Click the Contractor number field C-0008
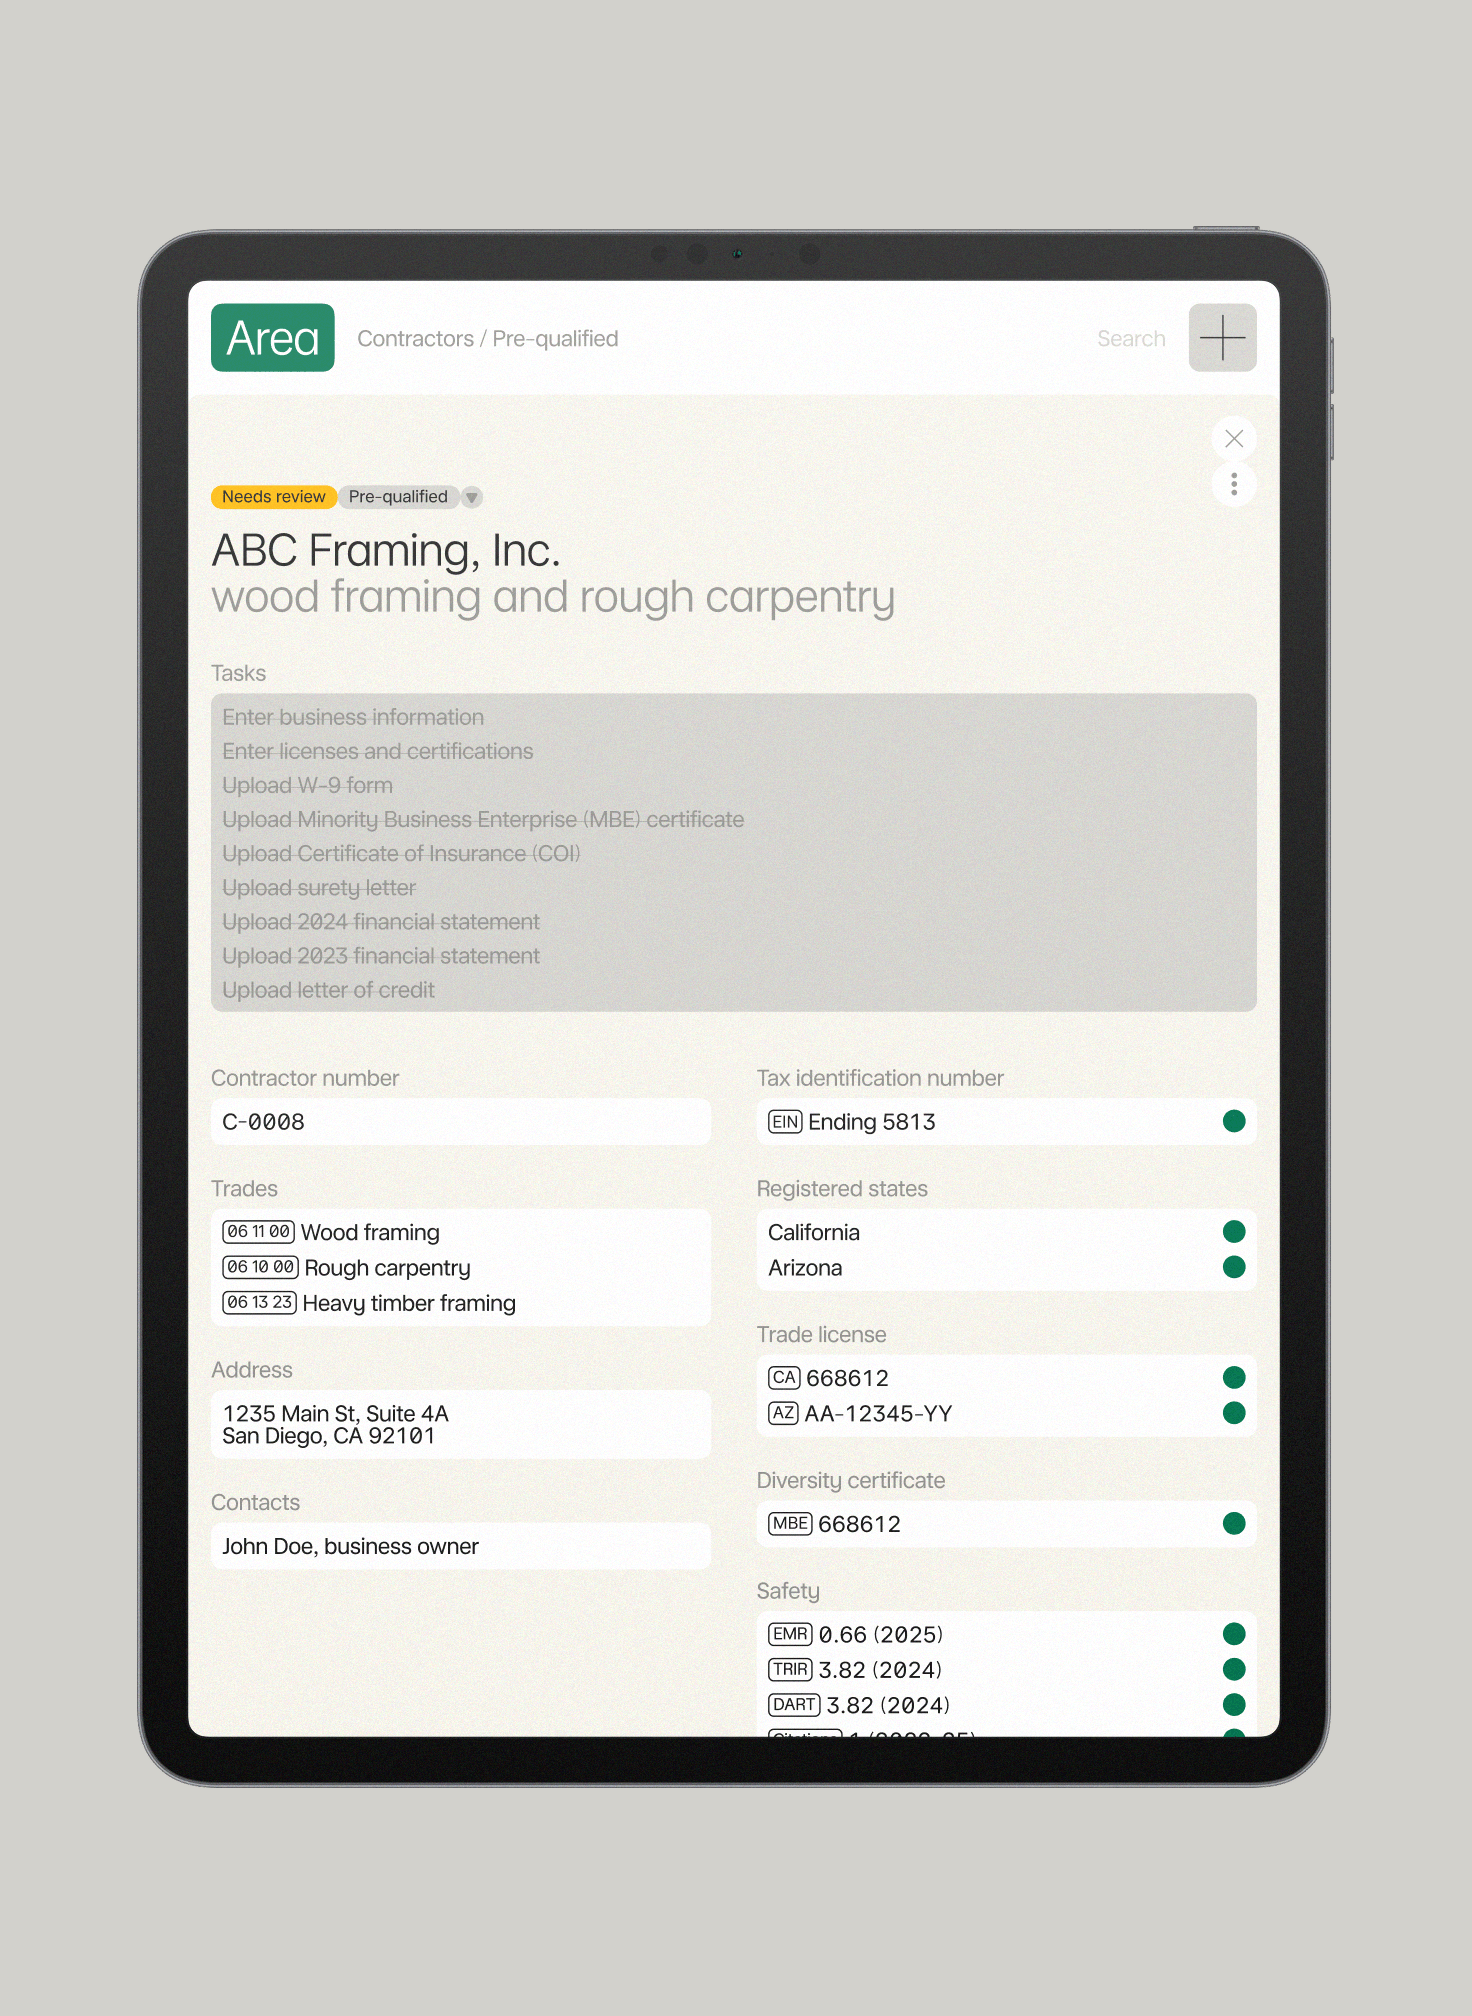Viewport: 1472px width, 2016px height. [x=460, y=1122]
